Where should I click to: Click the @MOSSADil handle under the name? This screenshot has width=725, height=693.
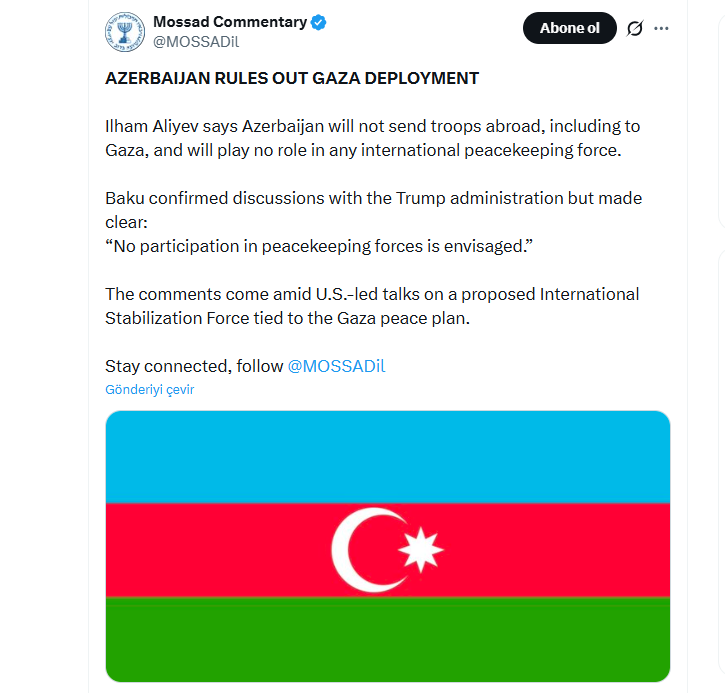[x=196, y=41]
